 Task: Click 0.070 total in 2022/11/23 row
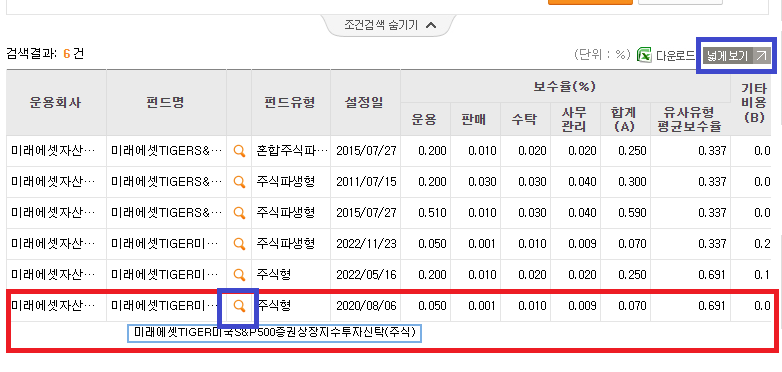click(x=632, y=244)
